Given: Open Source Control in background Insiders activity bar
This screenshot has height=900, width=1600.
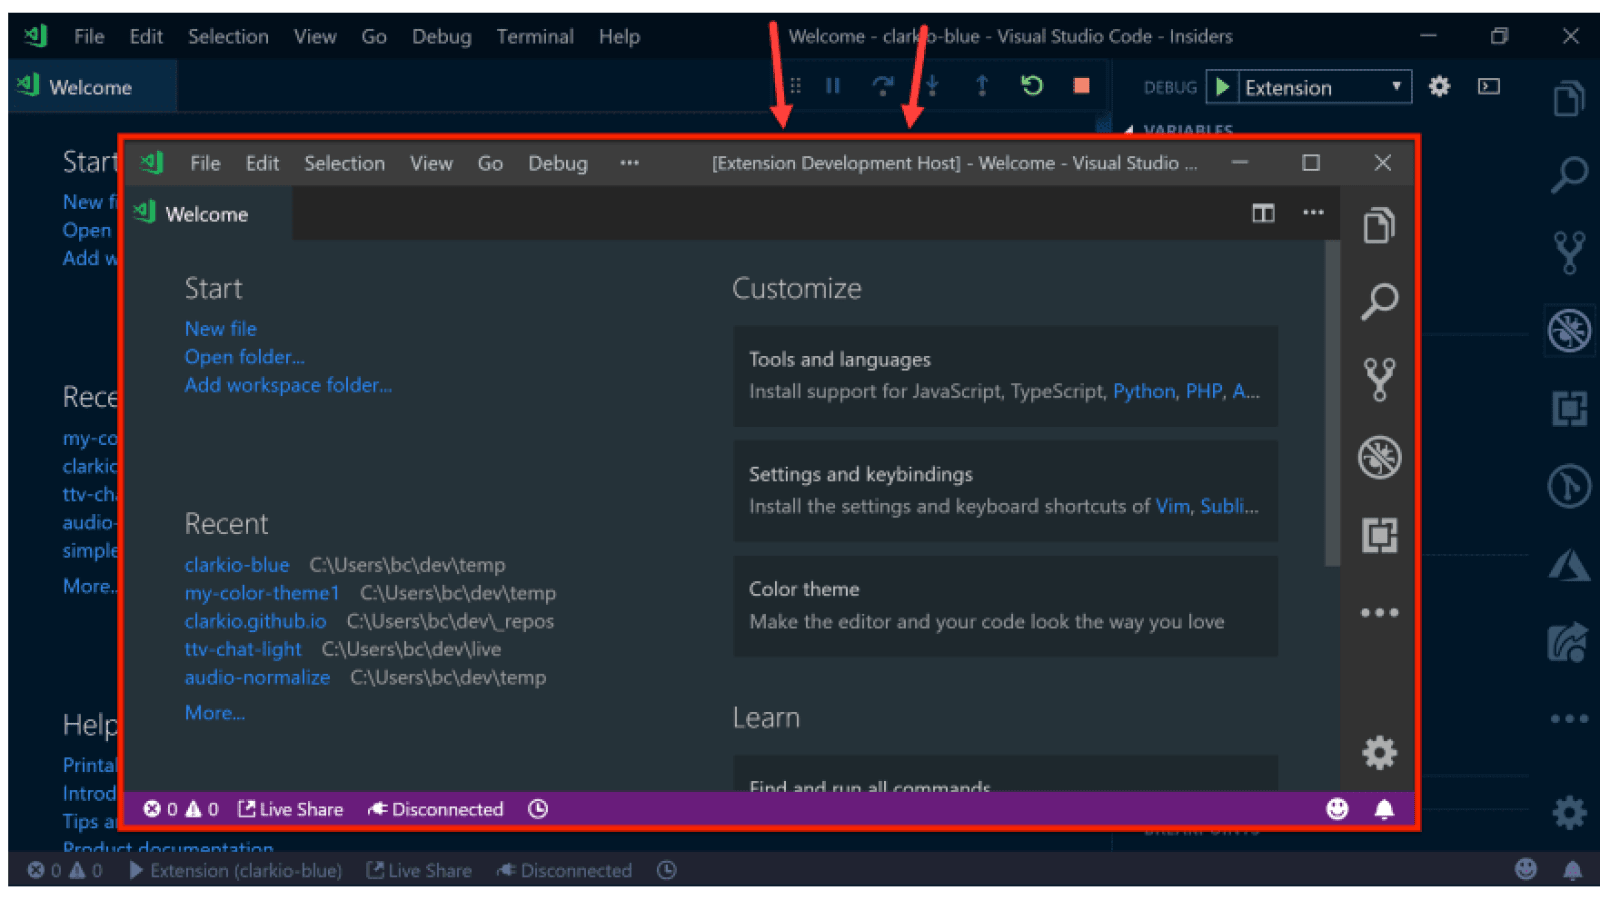Looking at the screenshot, I should tap(1569, 252).
